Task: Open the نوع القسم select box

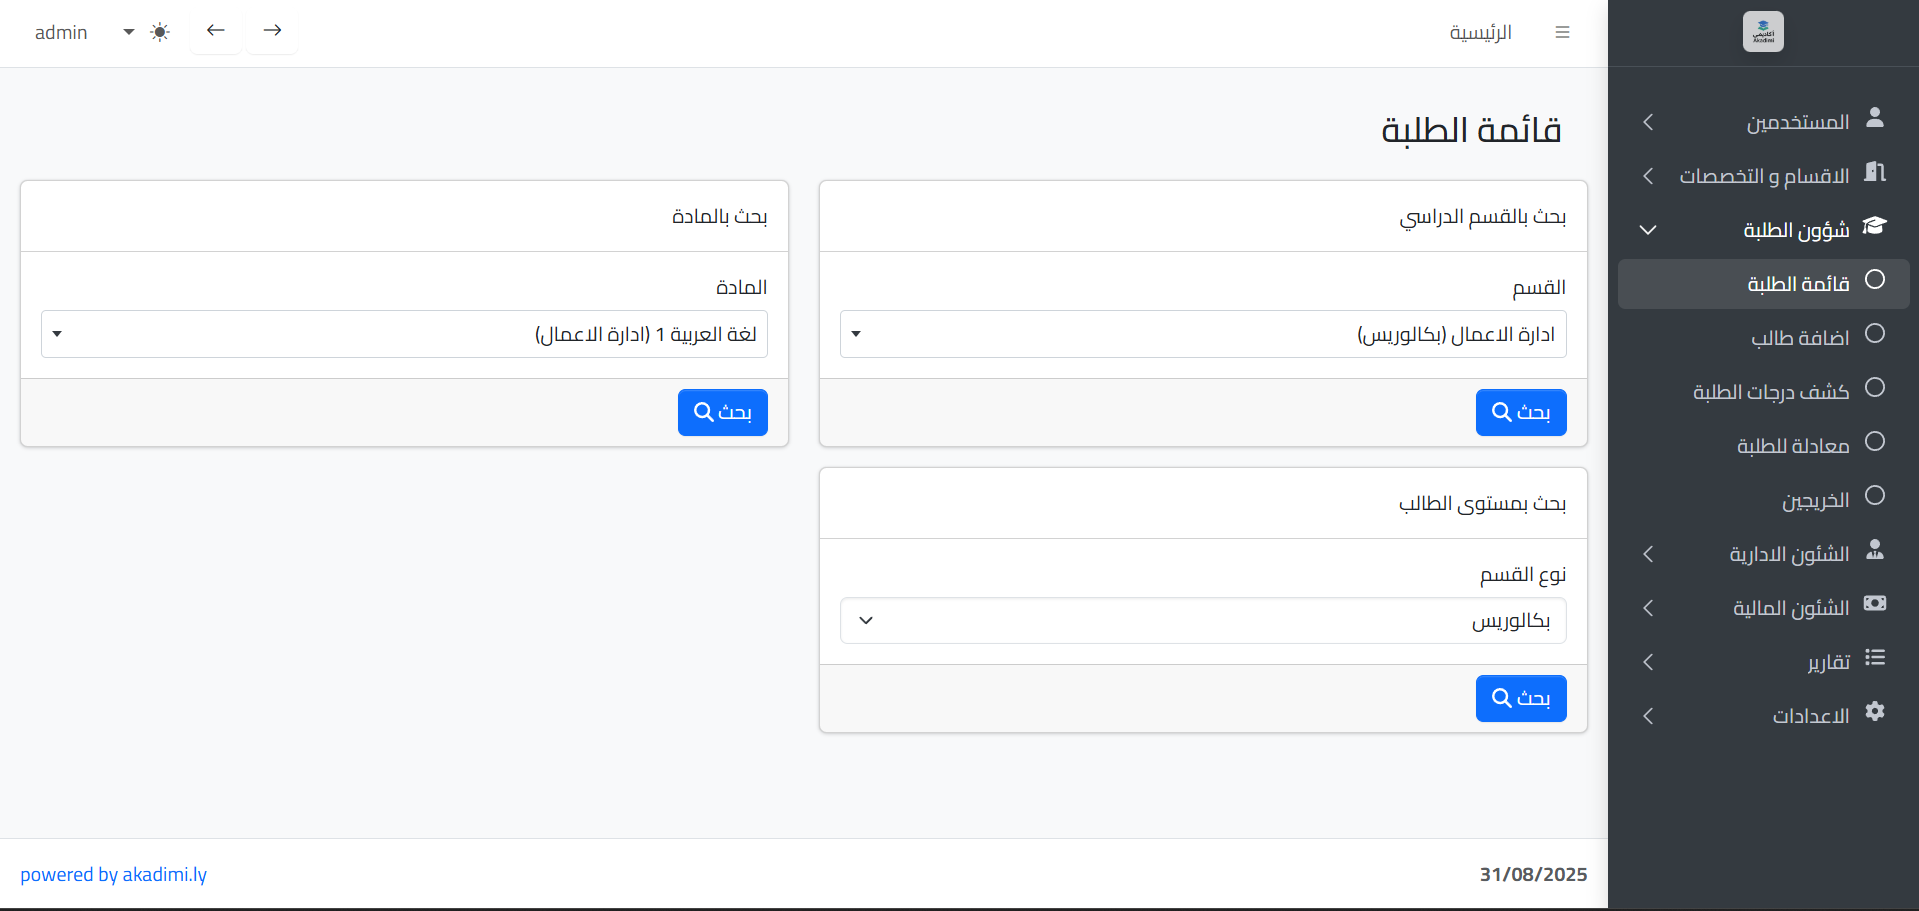Action: (x=1203, y=621)
